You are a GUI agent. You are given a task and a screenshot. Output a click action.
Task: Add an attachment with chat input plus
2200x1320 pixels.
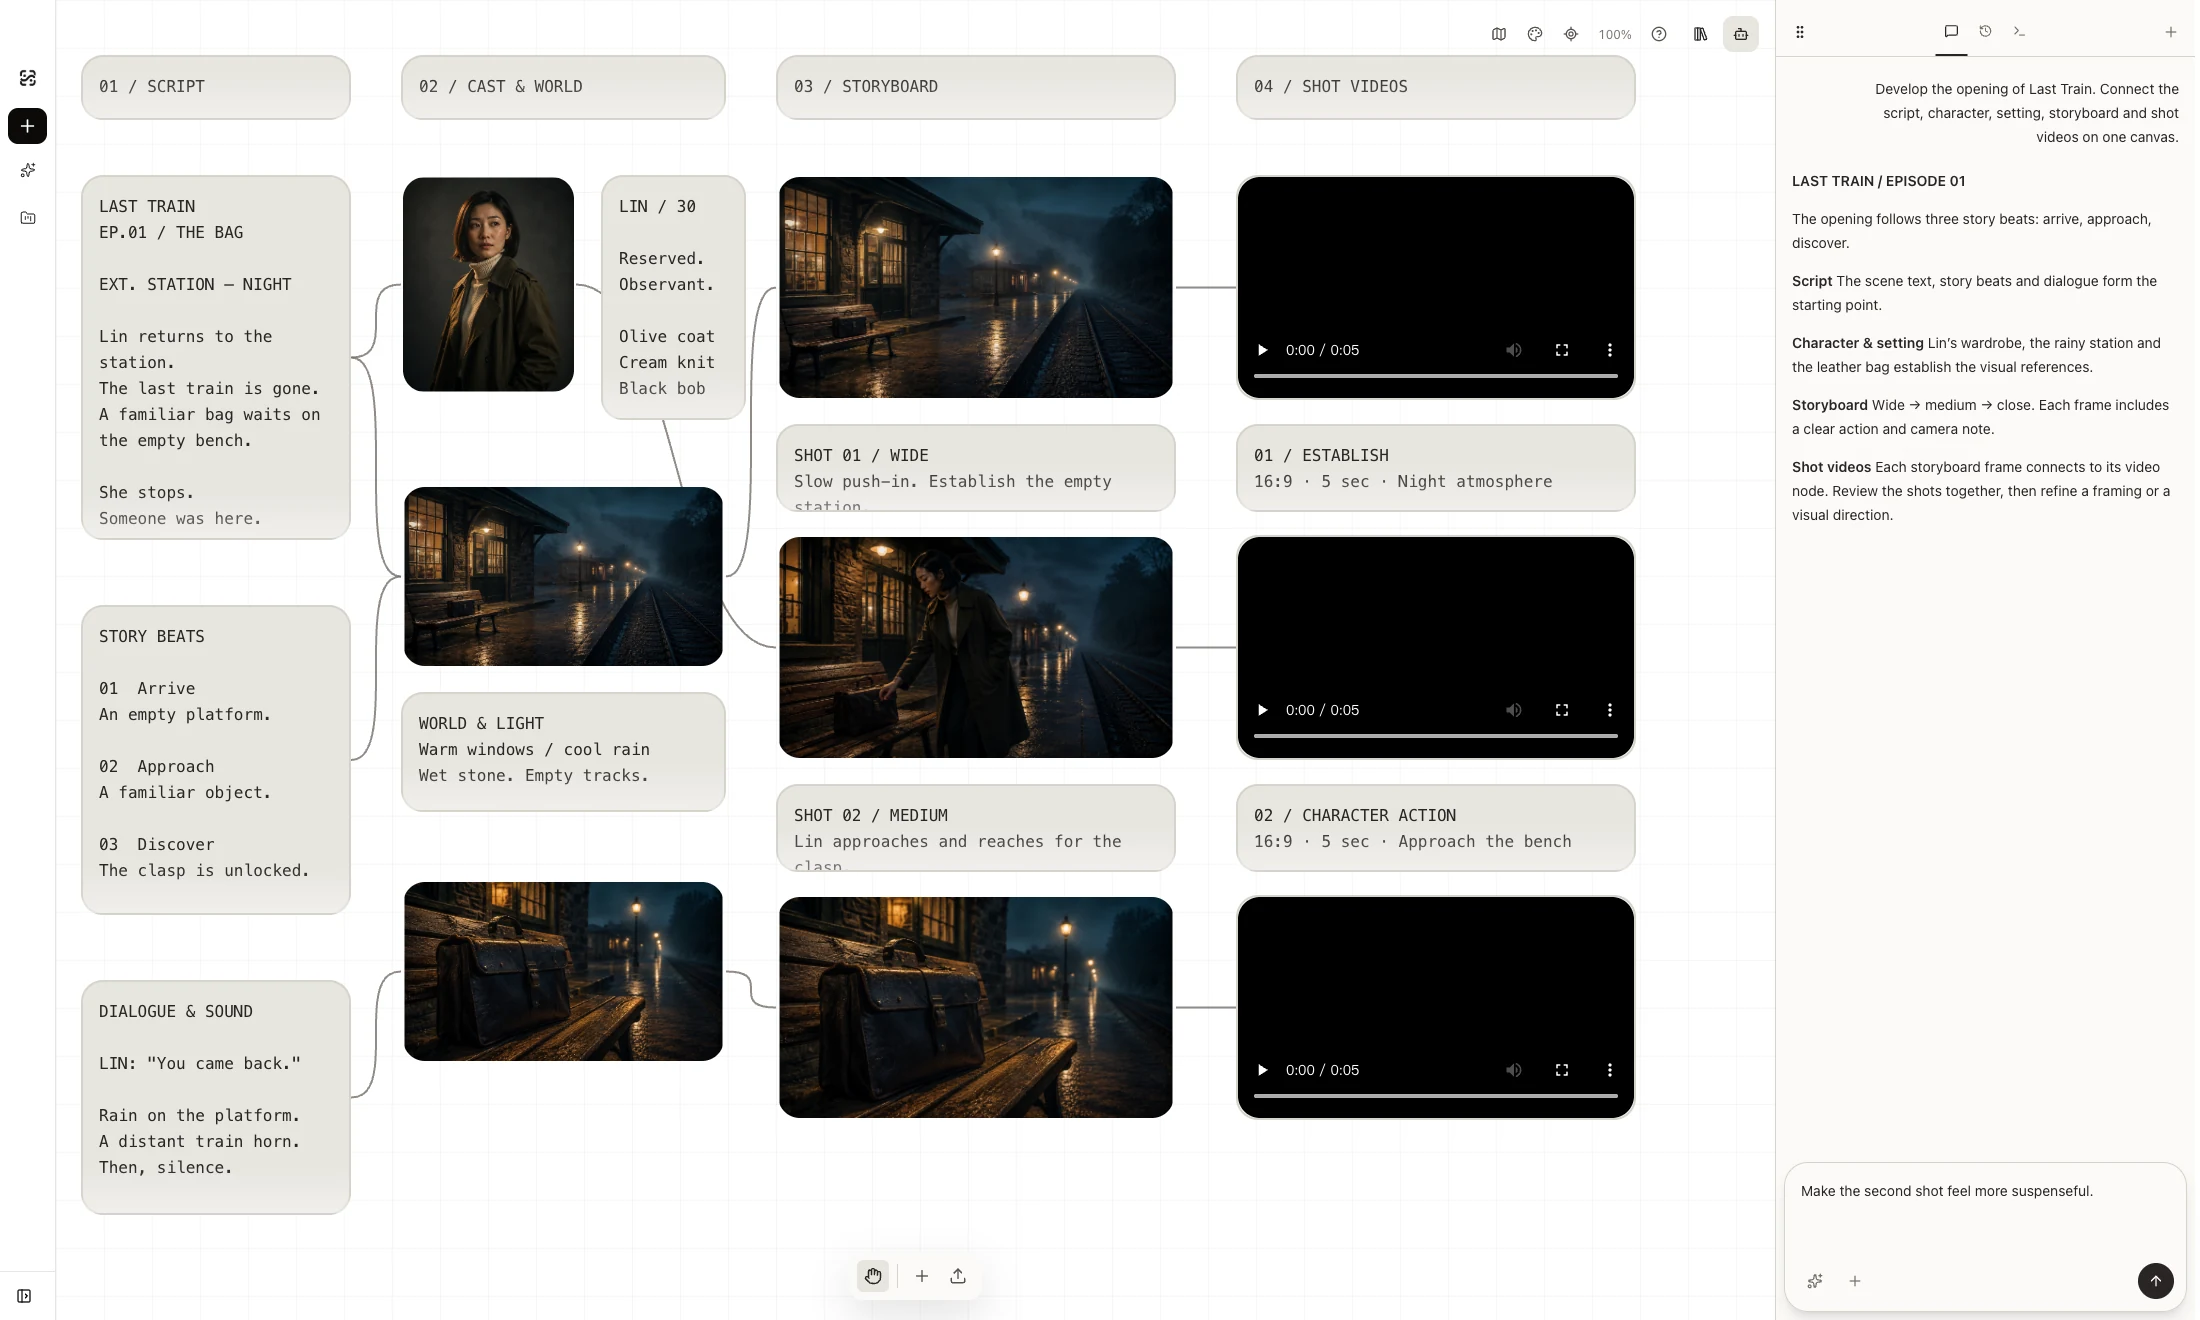click(1855, 1281)
